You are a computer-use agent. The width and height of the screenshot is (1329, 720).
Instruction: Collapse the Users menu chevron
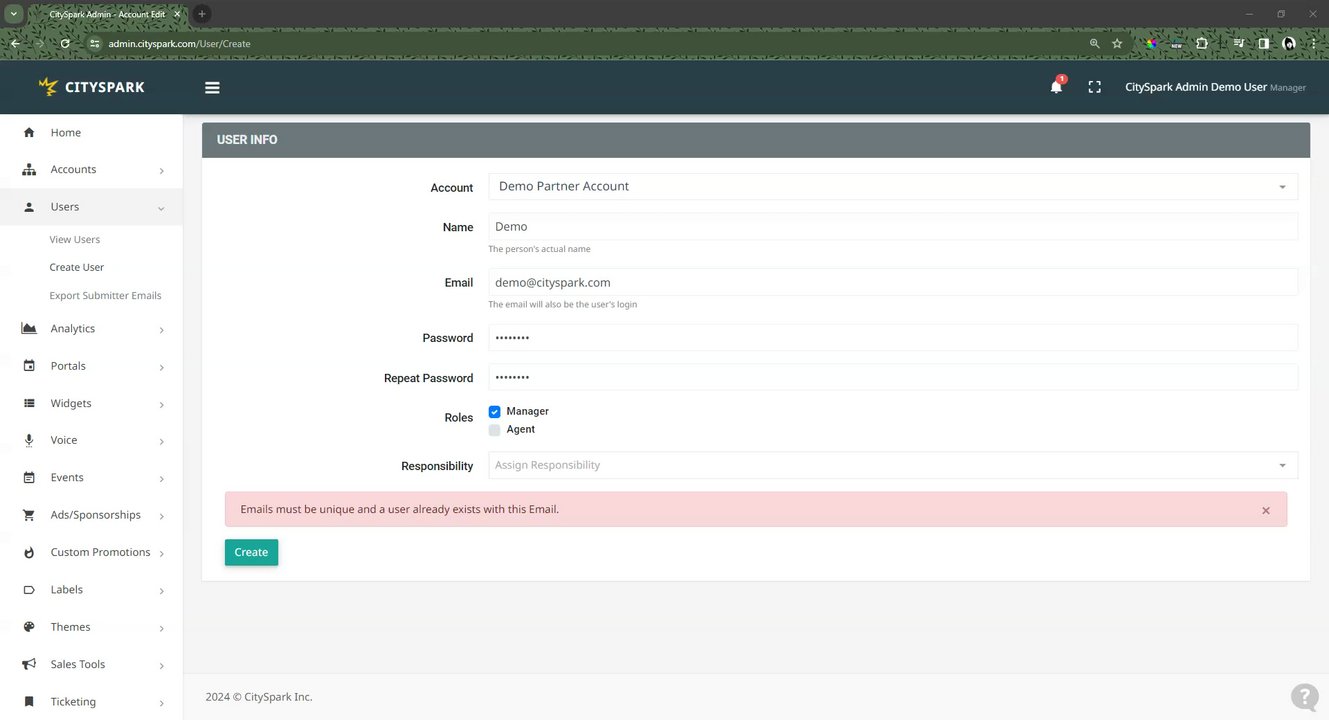161,208
